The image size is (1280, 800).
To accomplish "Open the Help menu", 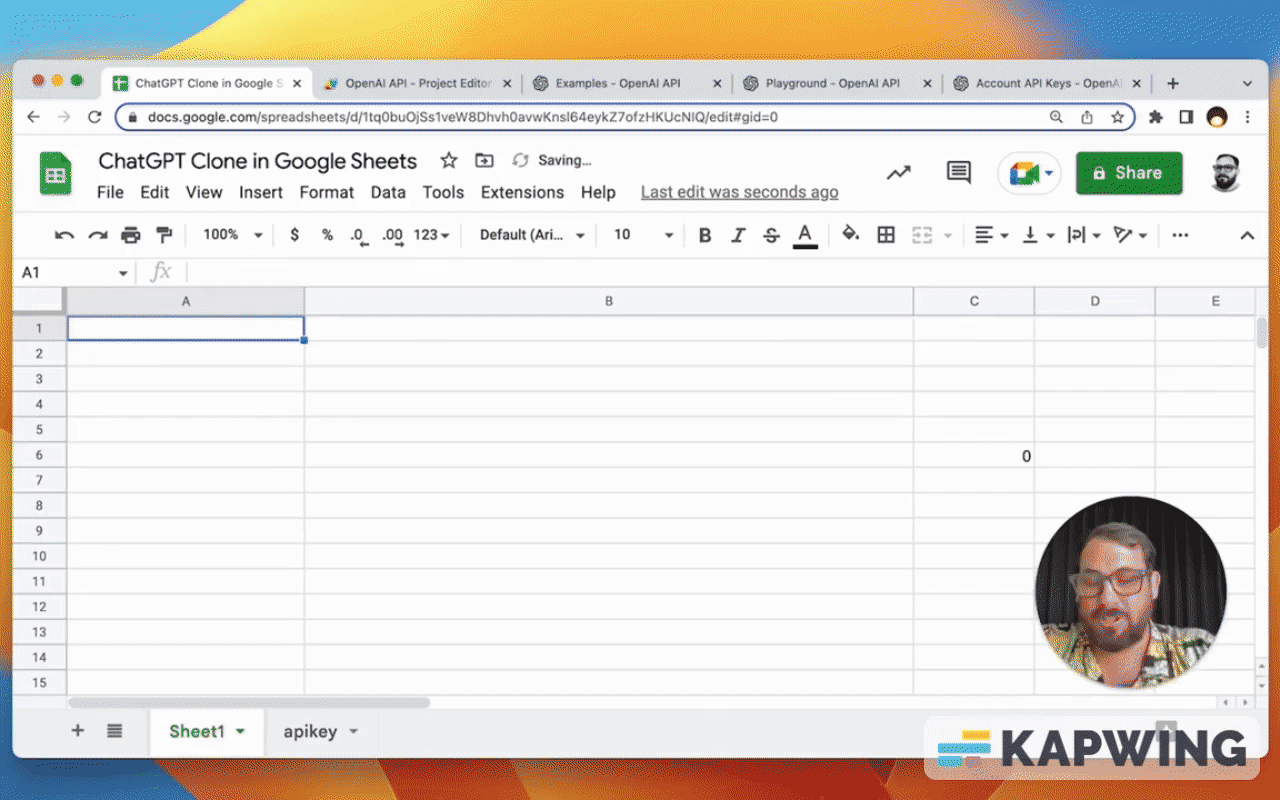I will pos(598,192).
